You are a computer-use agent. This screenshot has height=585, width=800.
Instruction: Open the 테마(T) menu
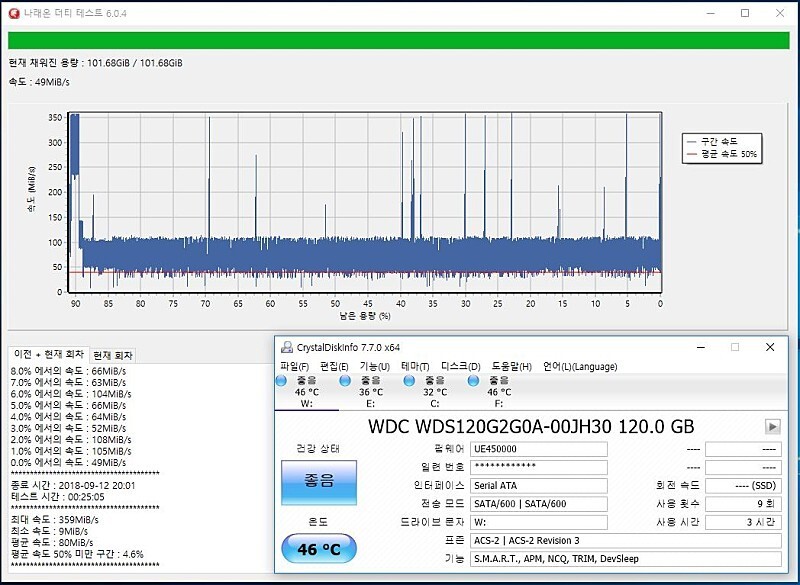[x=415, y=366]
